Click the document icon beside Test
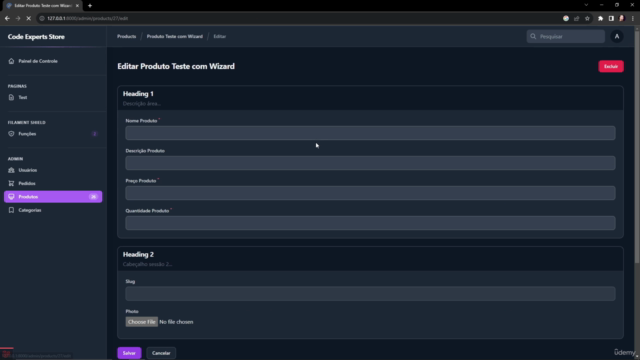 point(11,98)
